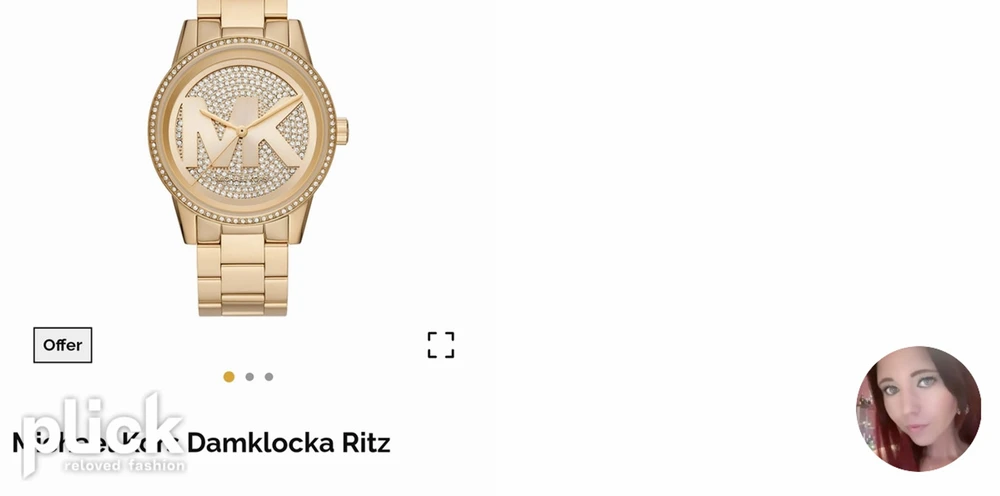This screenshot has height=496, width=1000.
Task: Click the MK logo on watch dial
Action: pos(242,132)
